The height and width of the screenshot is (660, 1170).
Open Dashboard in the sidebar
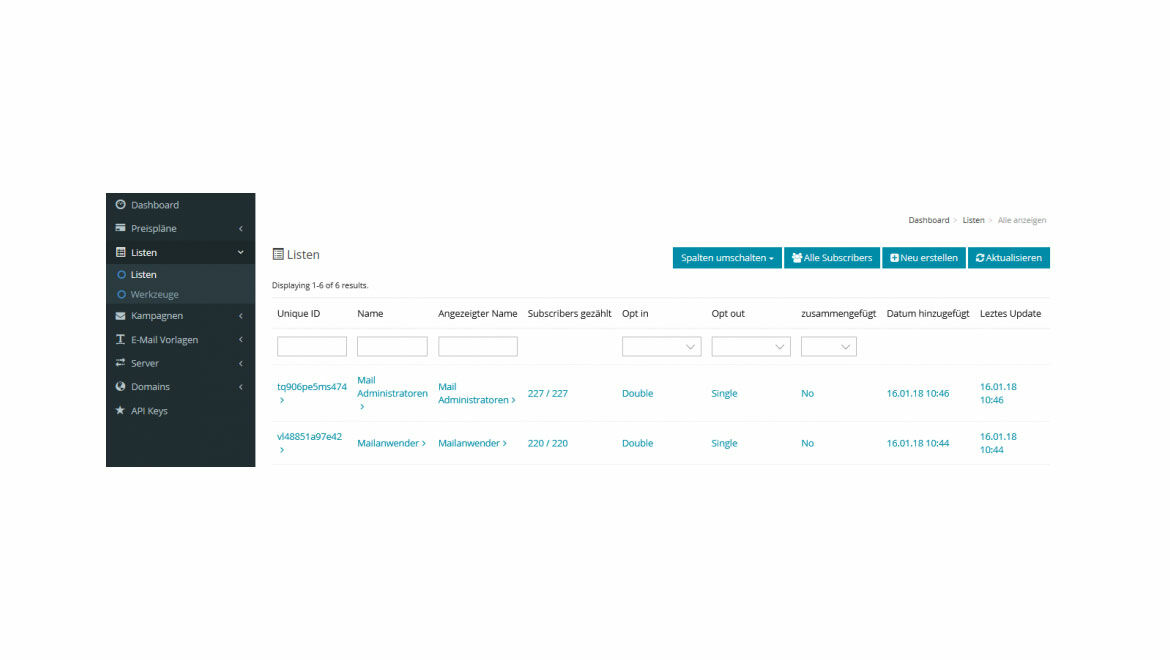(154, 204)
